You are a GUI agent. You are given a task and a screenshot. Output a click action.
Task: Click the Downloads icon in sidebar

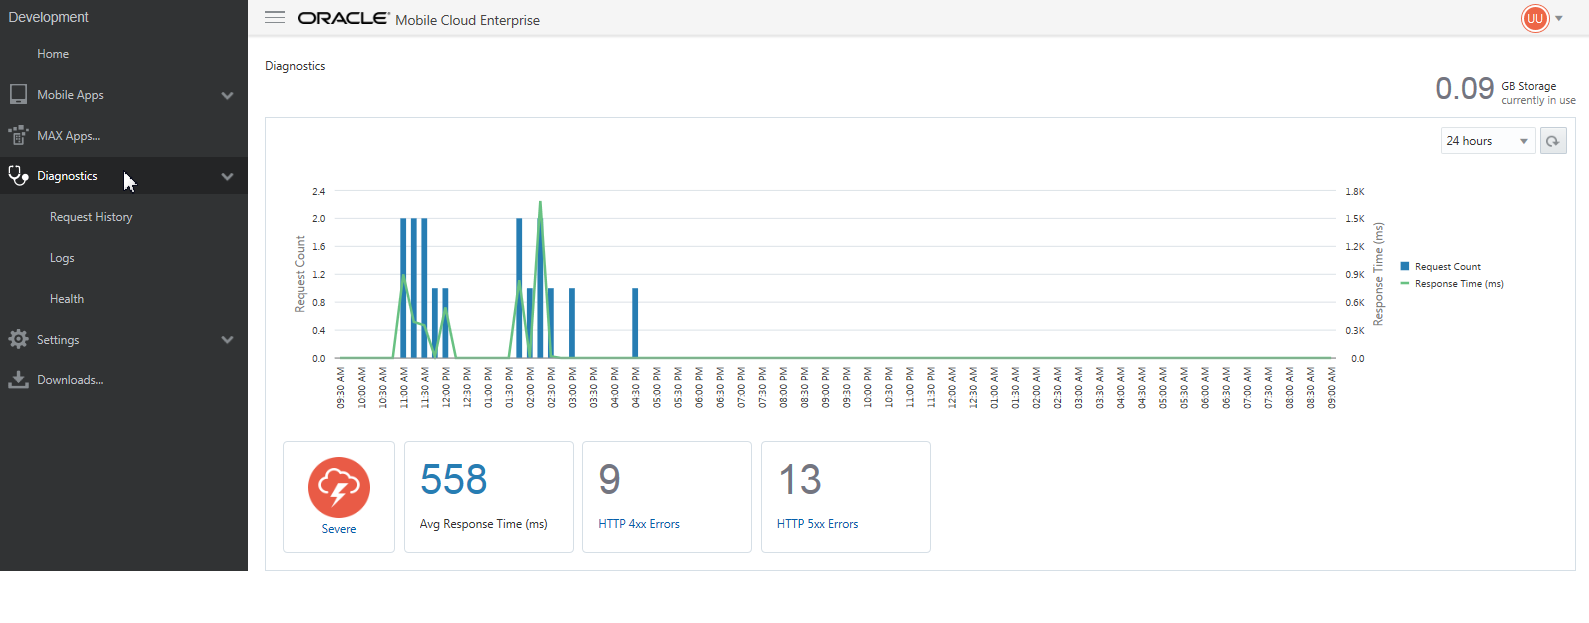click(18, 380)
